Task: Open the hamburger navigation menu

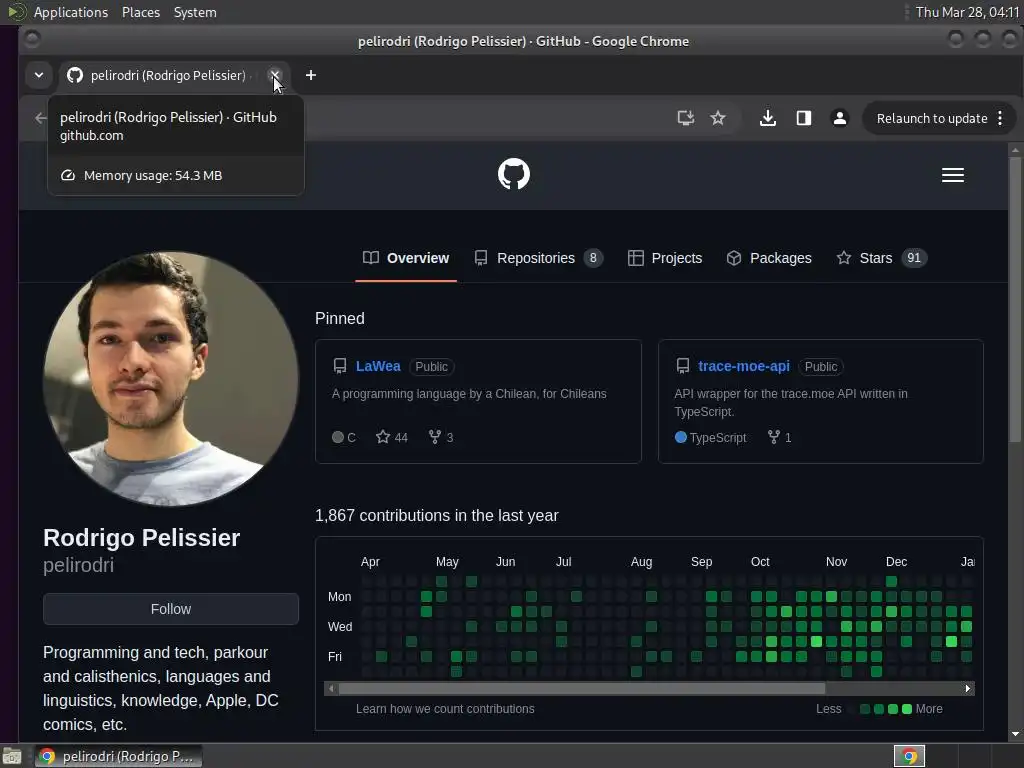Action: [953, 175]
